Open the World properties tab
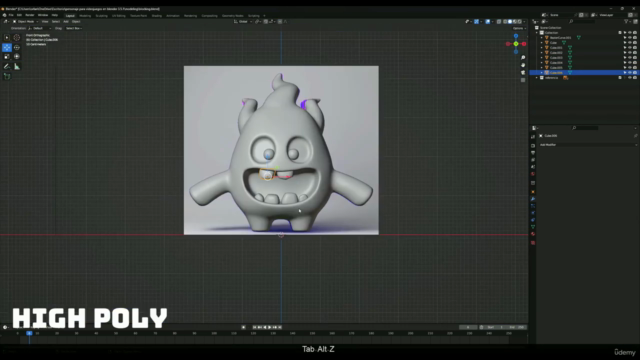 [533, 174]
